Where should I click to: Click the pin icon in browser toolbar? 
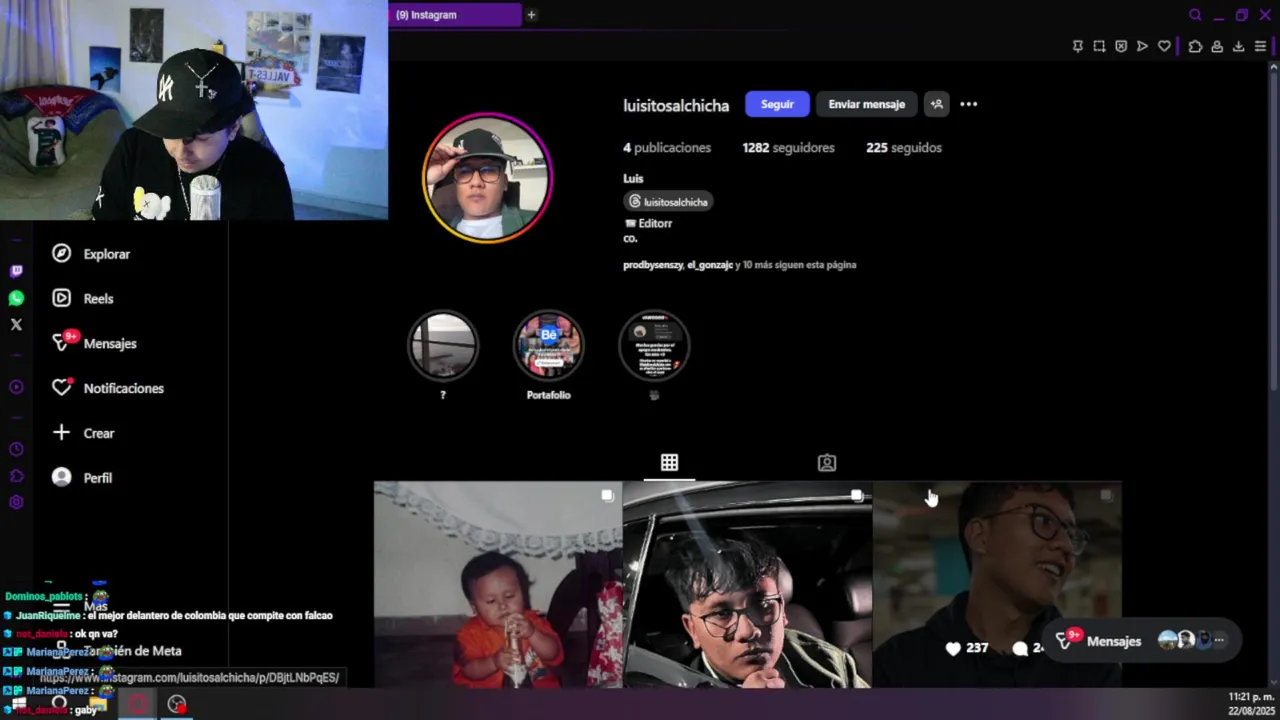click(1077, 46)
